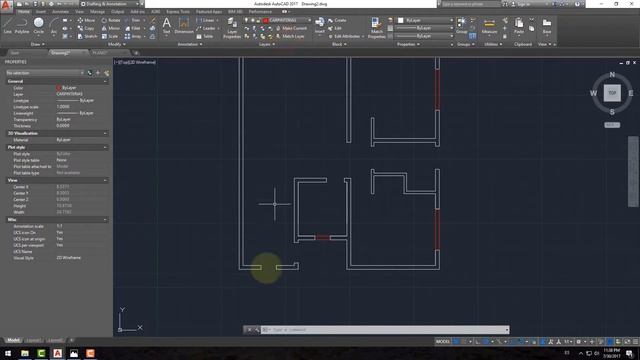Screen dimensions: 640x360
Task: Expand the Modify panel
Action: click(x=116, y=44)
